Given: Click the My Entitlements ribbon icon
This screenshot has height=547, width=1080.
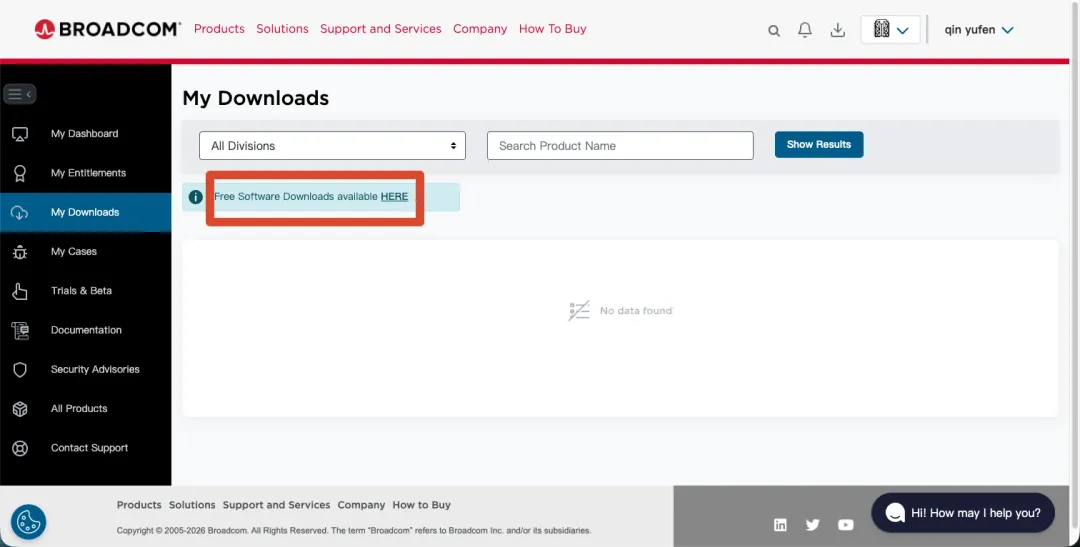Looking at the screenshot, I should click(20, 173).
